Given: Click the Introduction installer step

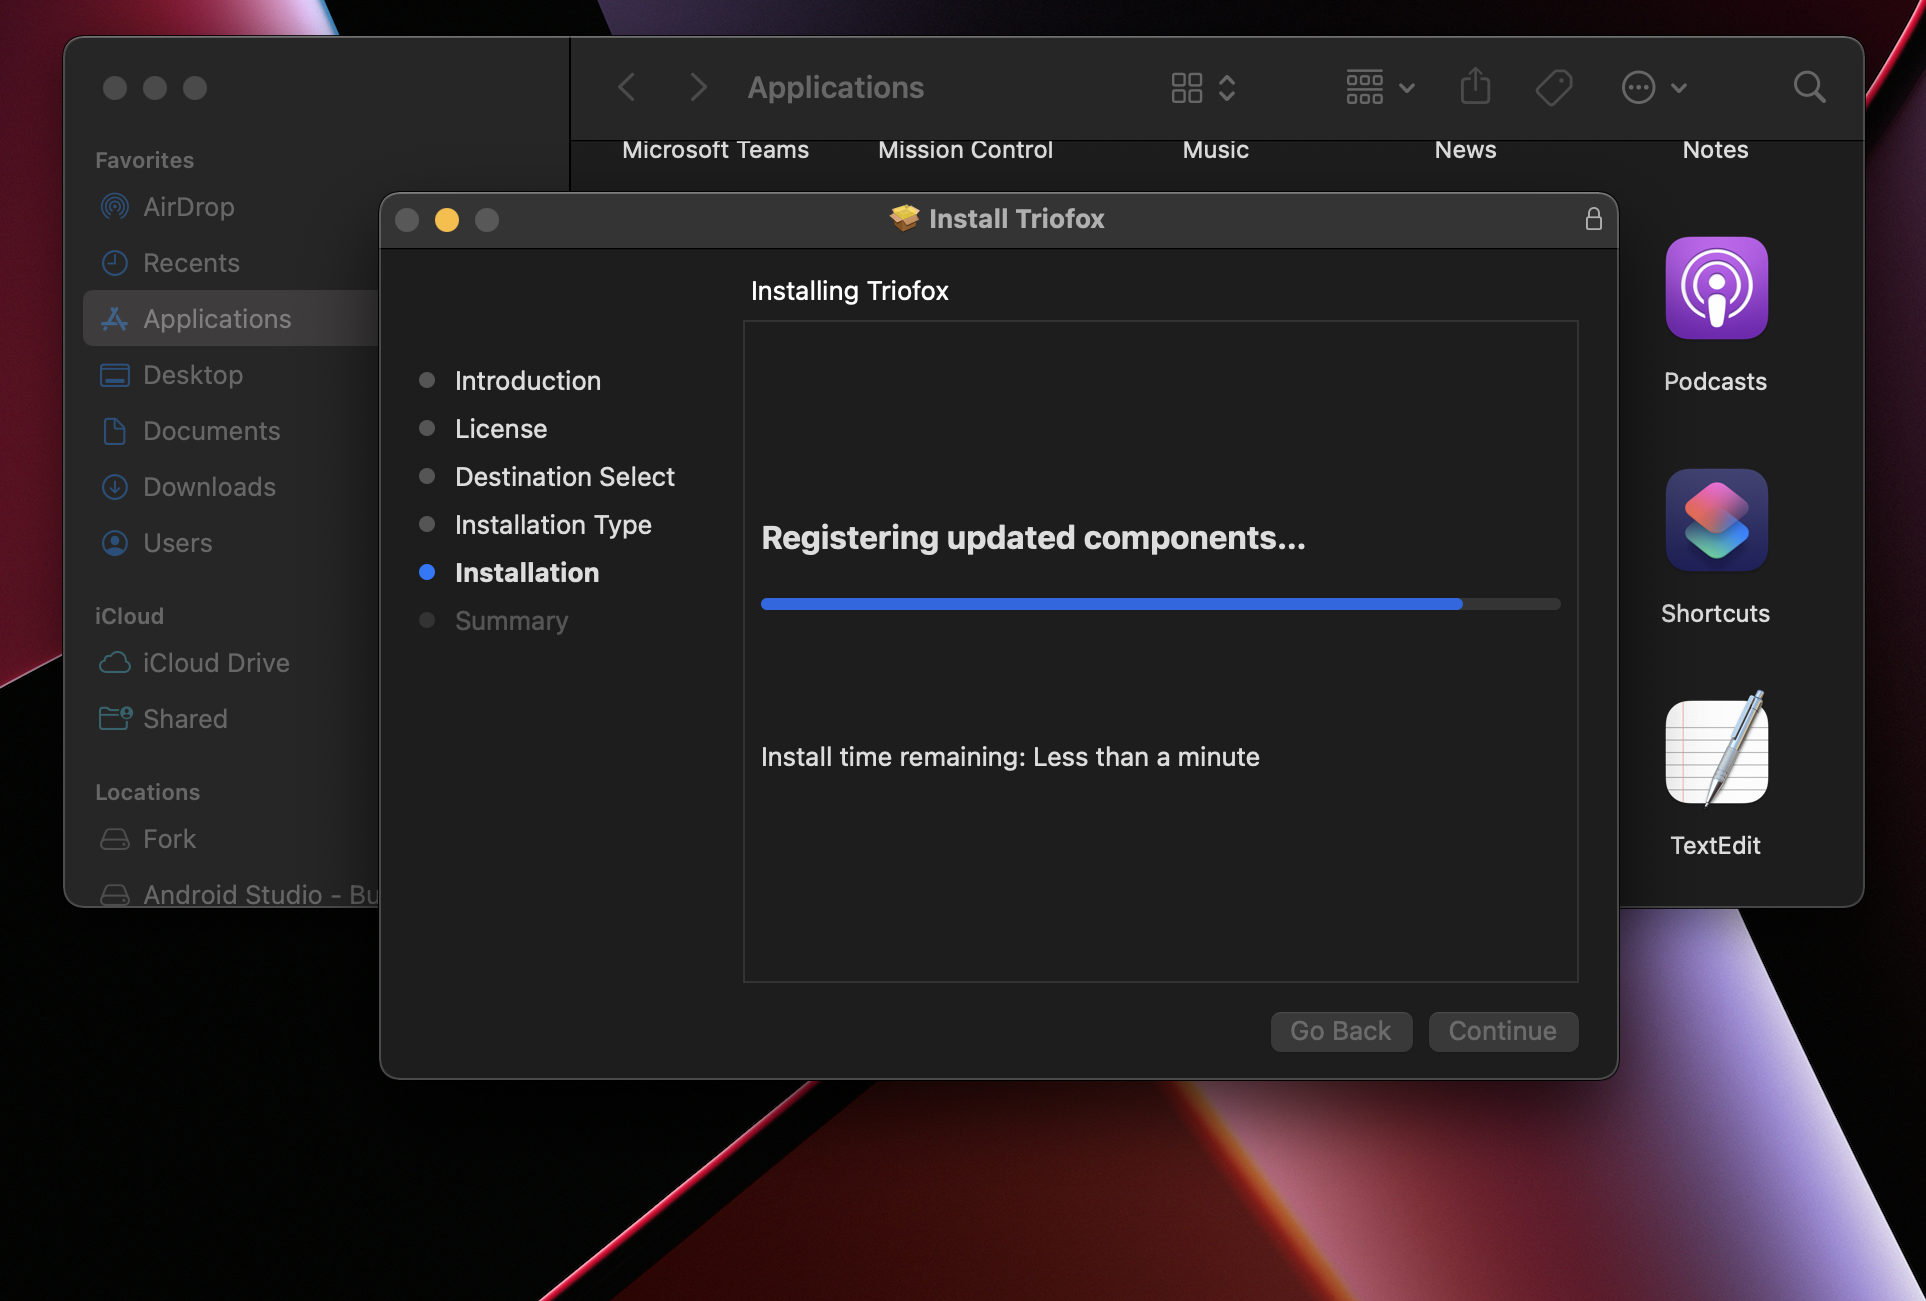Looking at the screenshot, I should point(527,380).
